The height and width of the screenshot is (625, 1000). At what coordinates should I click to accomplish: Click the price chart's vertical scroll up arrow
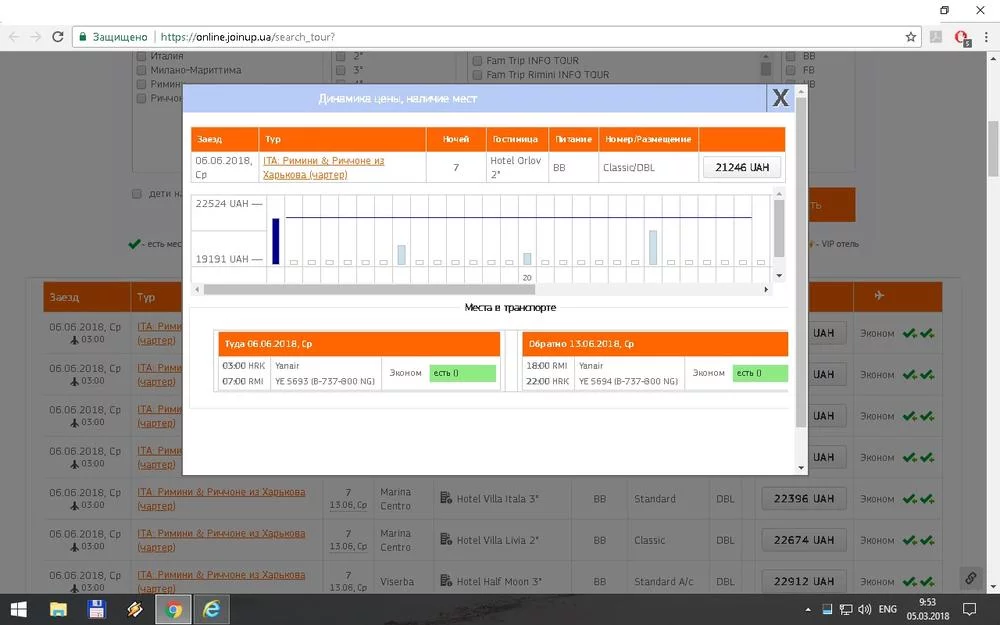click(779, 193)
